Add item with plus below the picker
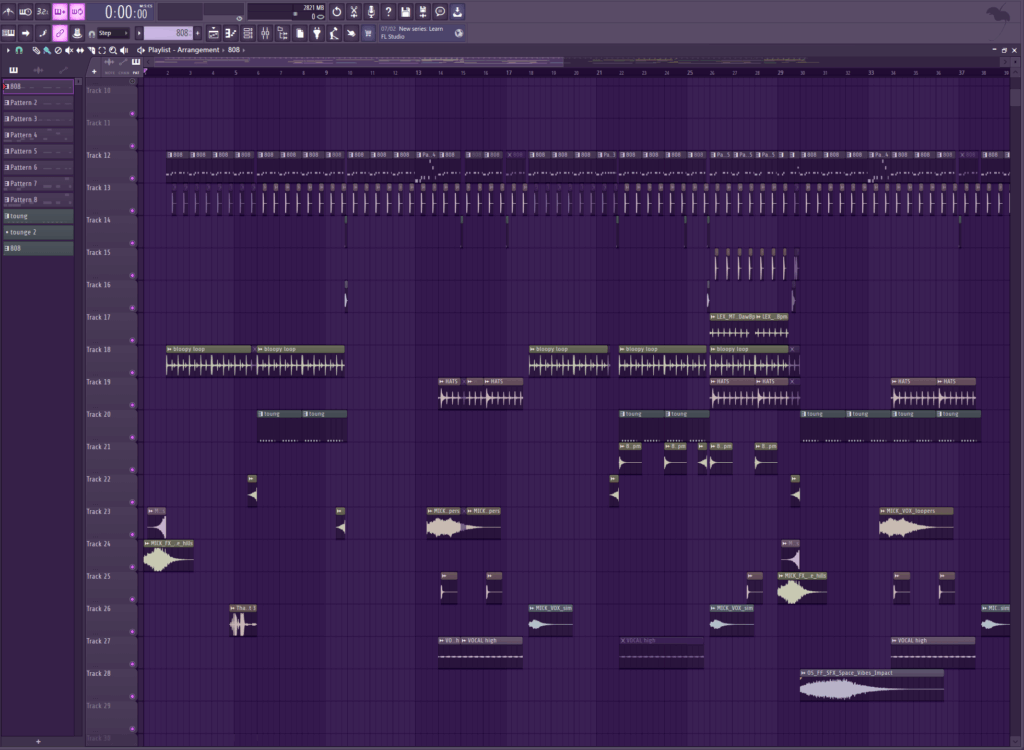 [38, 742]
